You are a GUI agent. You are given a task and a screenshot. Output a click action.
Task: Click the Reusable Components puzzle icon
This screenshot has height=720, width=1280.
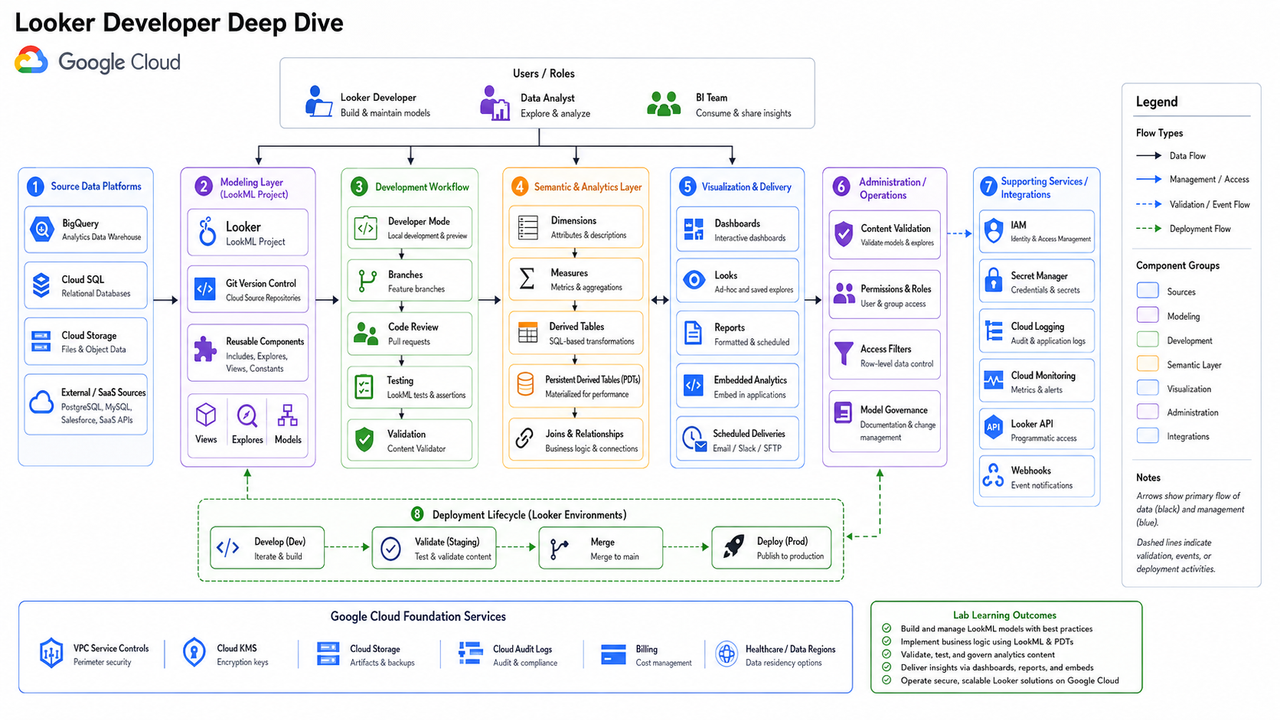coord(205,348)
